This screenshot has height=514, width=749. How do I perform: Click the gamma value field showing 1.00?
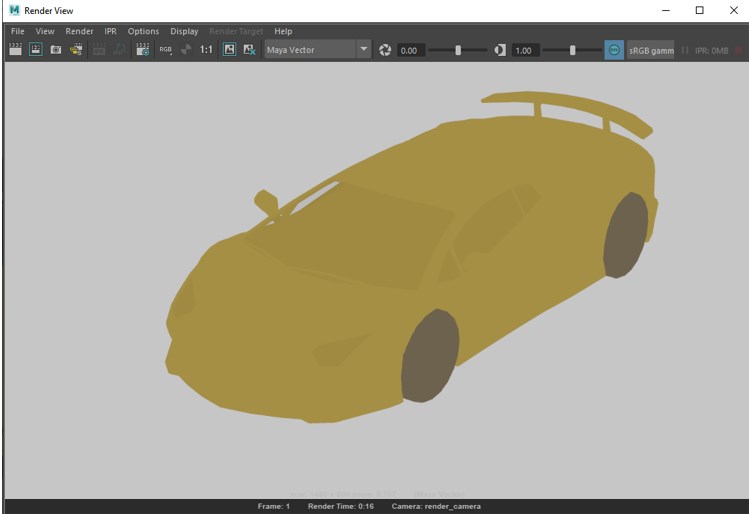tap(525, 50)
